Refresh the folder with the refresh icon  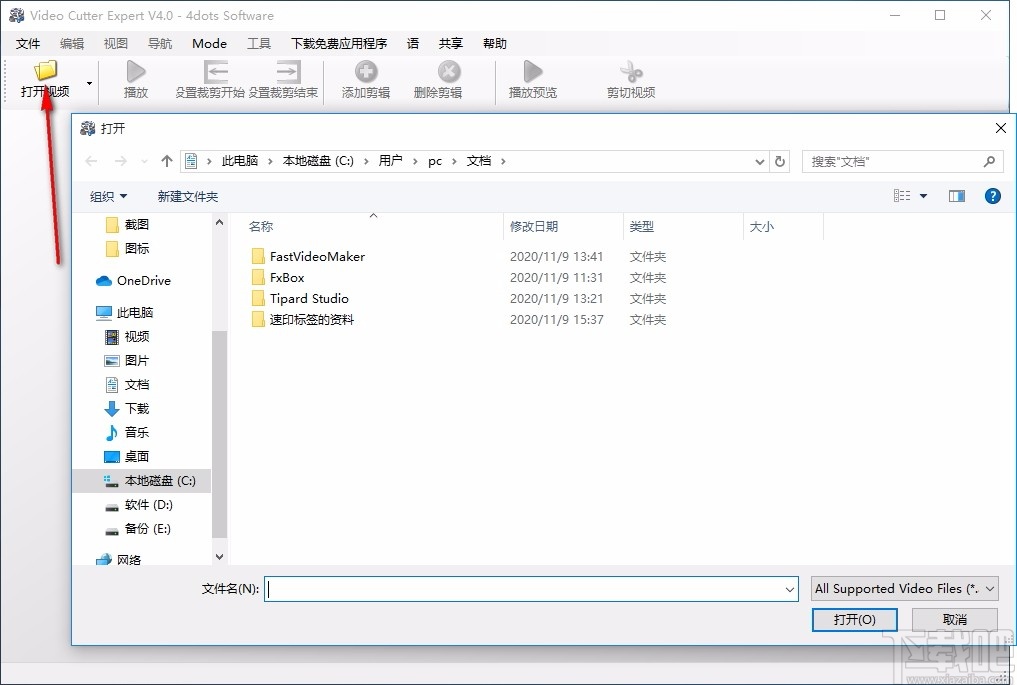pos(780,160)
